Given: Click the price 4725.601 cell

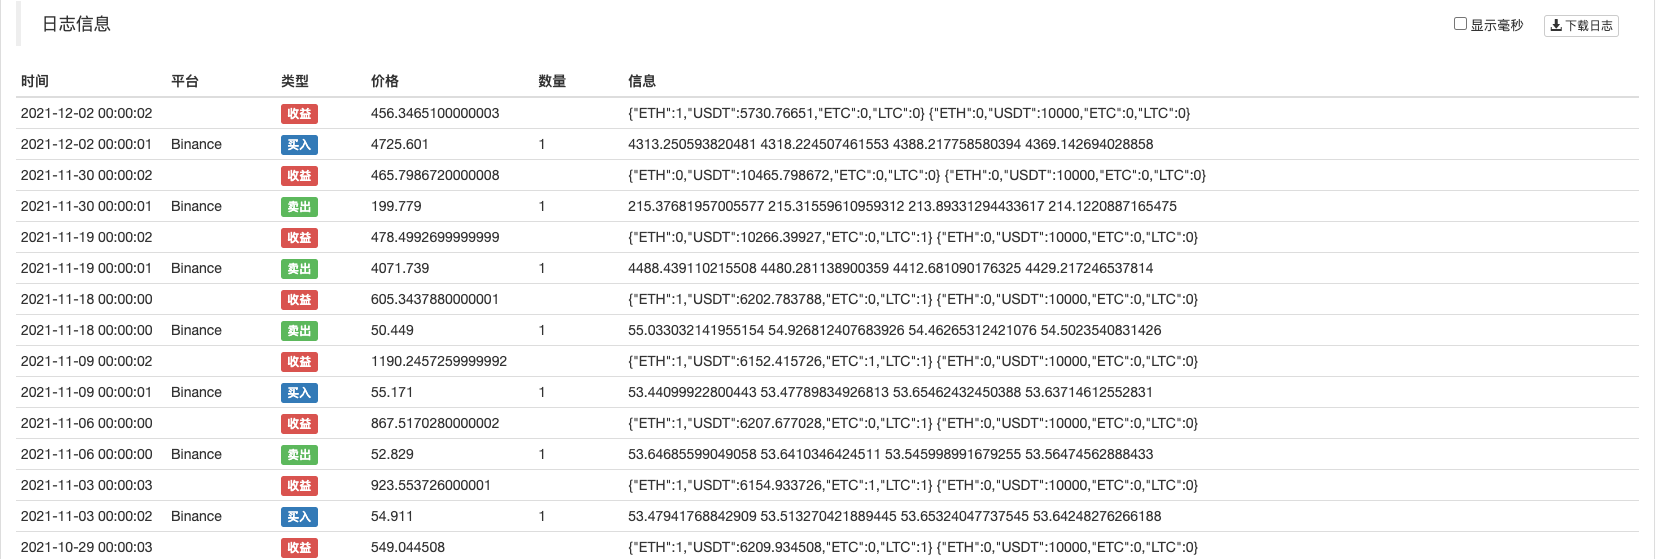Looking at the screenshot, I should click(400, 144).
